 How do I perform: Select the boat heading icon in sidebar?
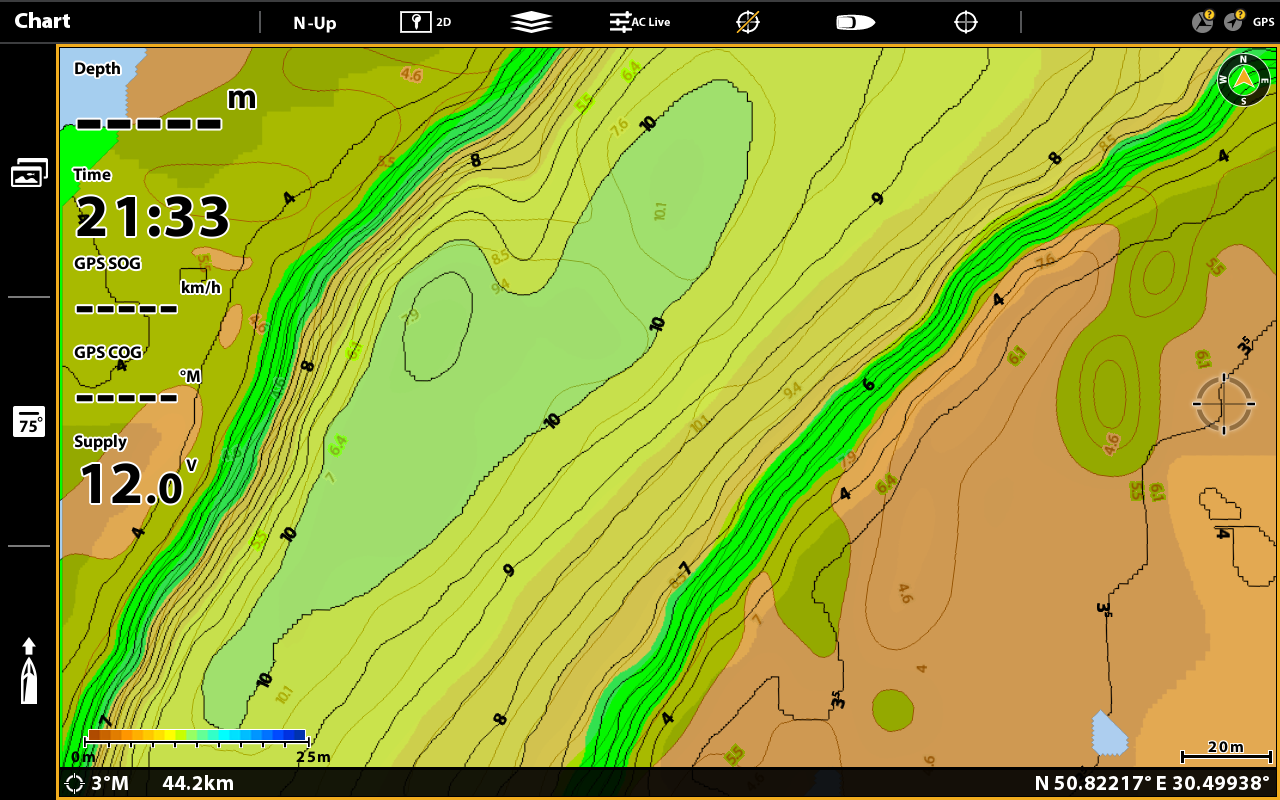click(29, 671)
